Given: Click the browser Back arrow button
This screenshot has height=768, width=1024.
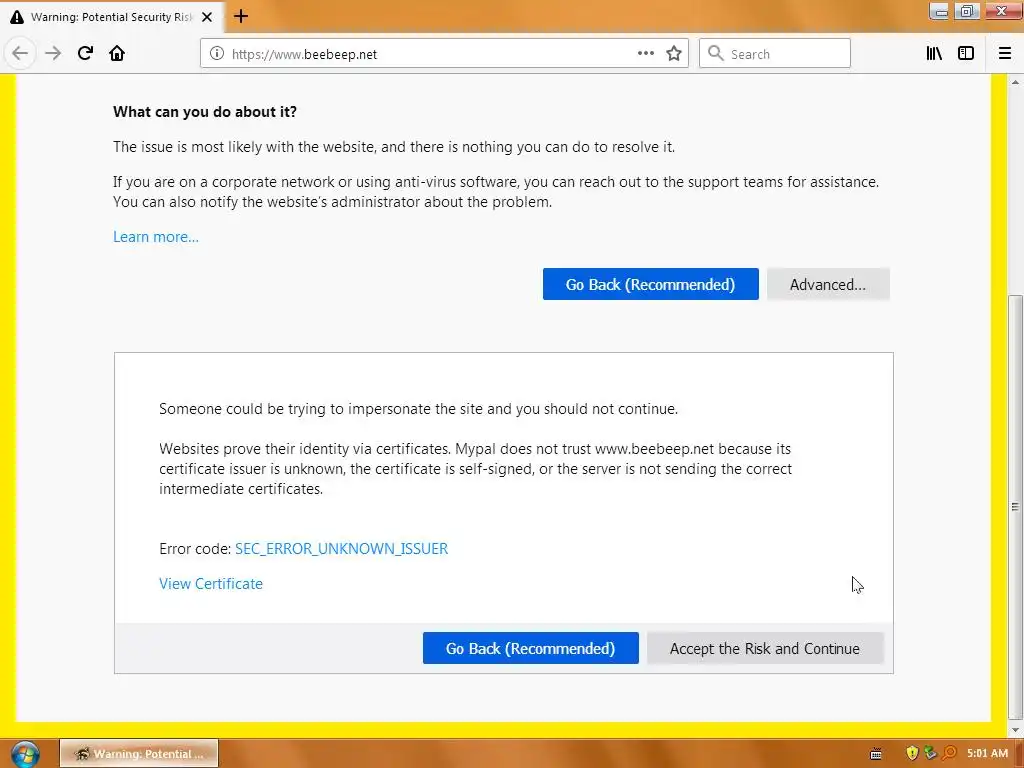Looking at the screenshot, I should pos(20,54).
